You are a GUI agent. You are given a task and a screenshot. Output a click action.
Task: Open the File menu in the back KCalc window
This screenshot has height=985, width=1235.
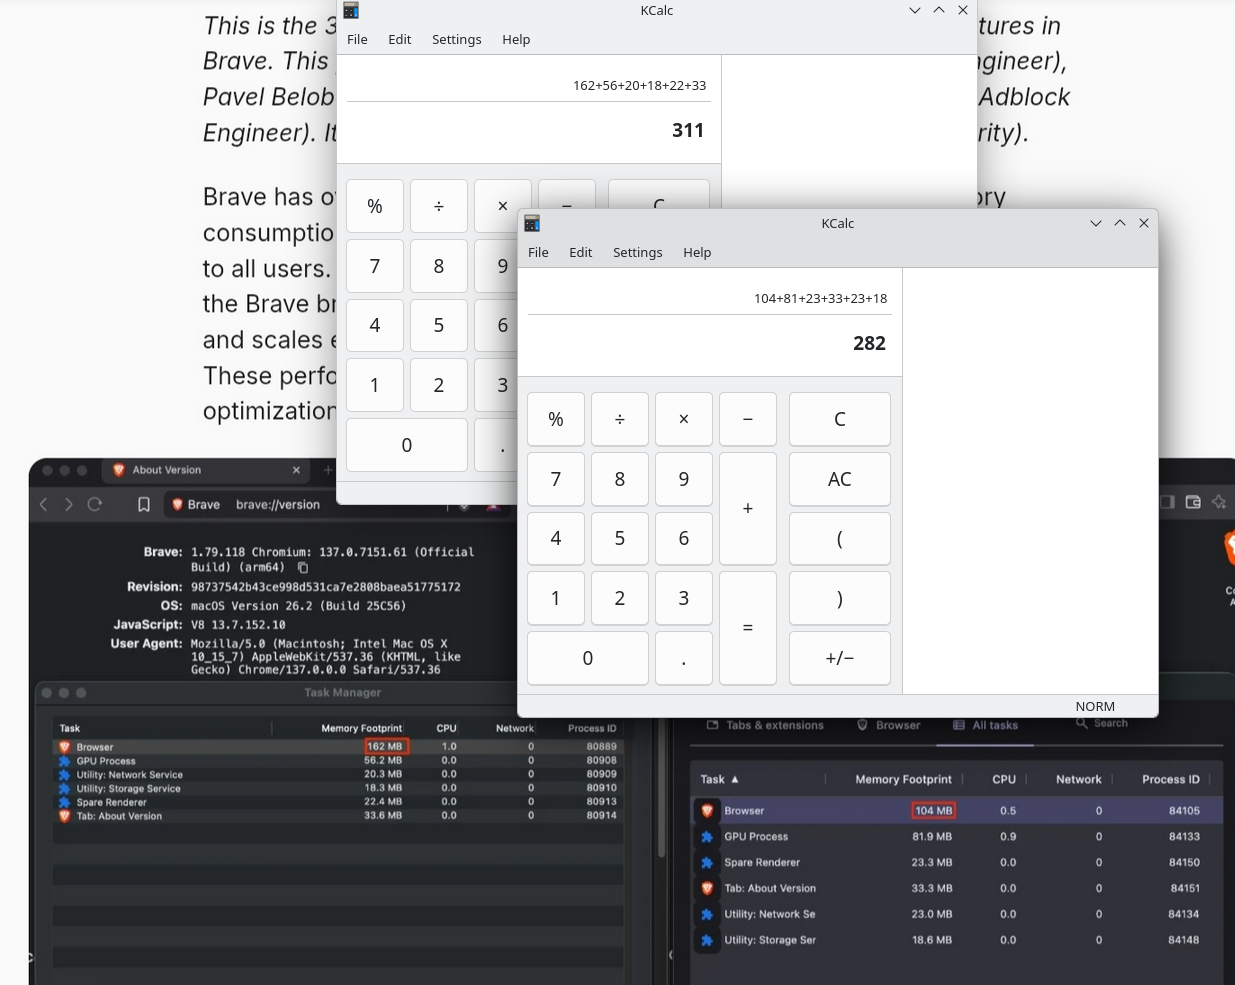click(x=357, y=39)
